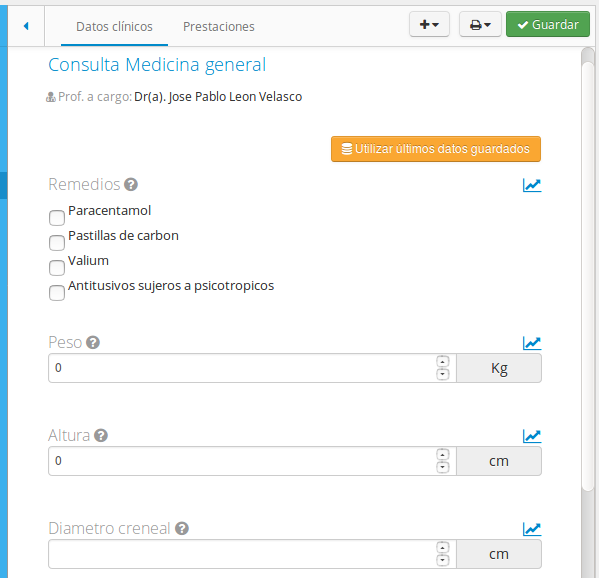Viewport: 599px width, 578px height.
Task: Open the Altura trend chart icon
Action: 532,436
